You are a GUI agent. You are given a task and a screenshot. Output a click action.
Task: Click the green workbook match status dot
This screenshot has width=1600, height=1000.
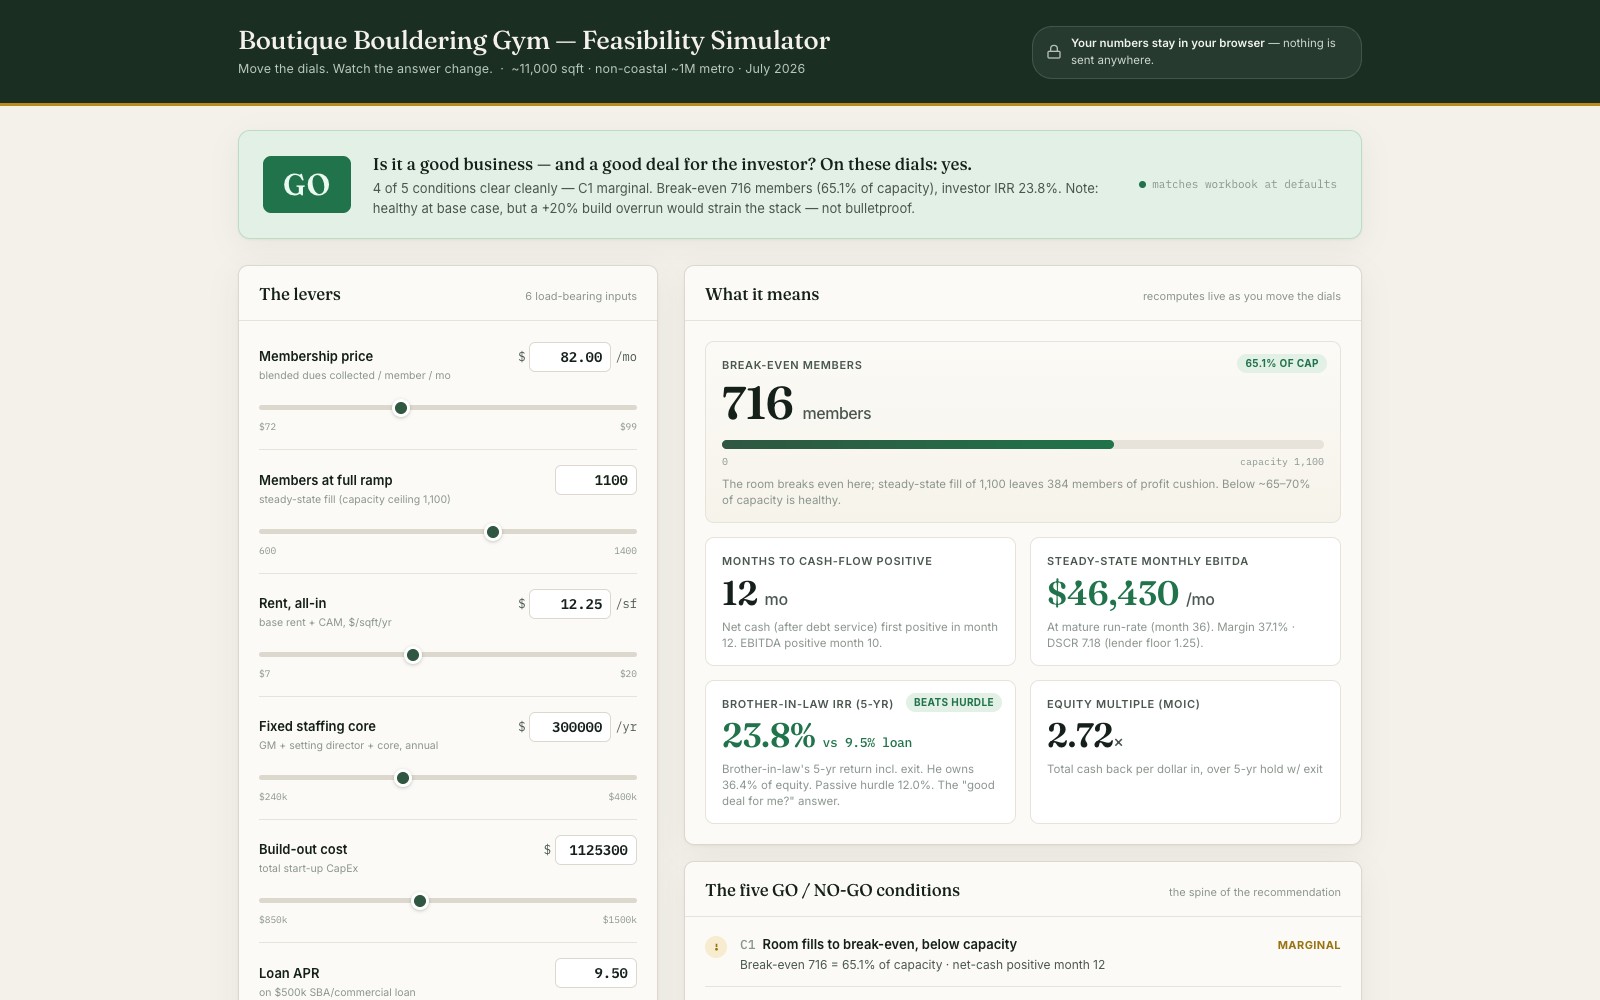(x=1142, y=184)
